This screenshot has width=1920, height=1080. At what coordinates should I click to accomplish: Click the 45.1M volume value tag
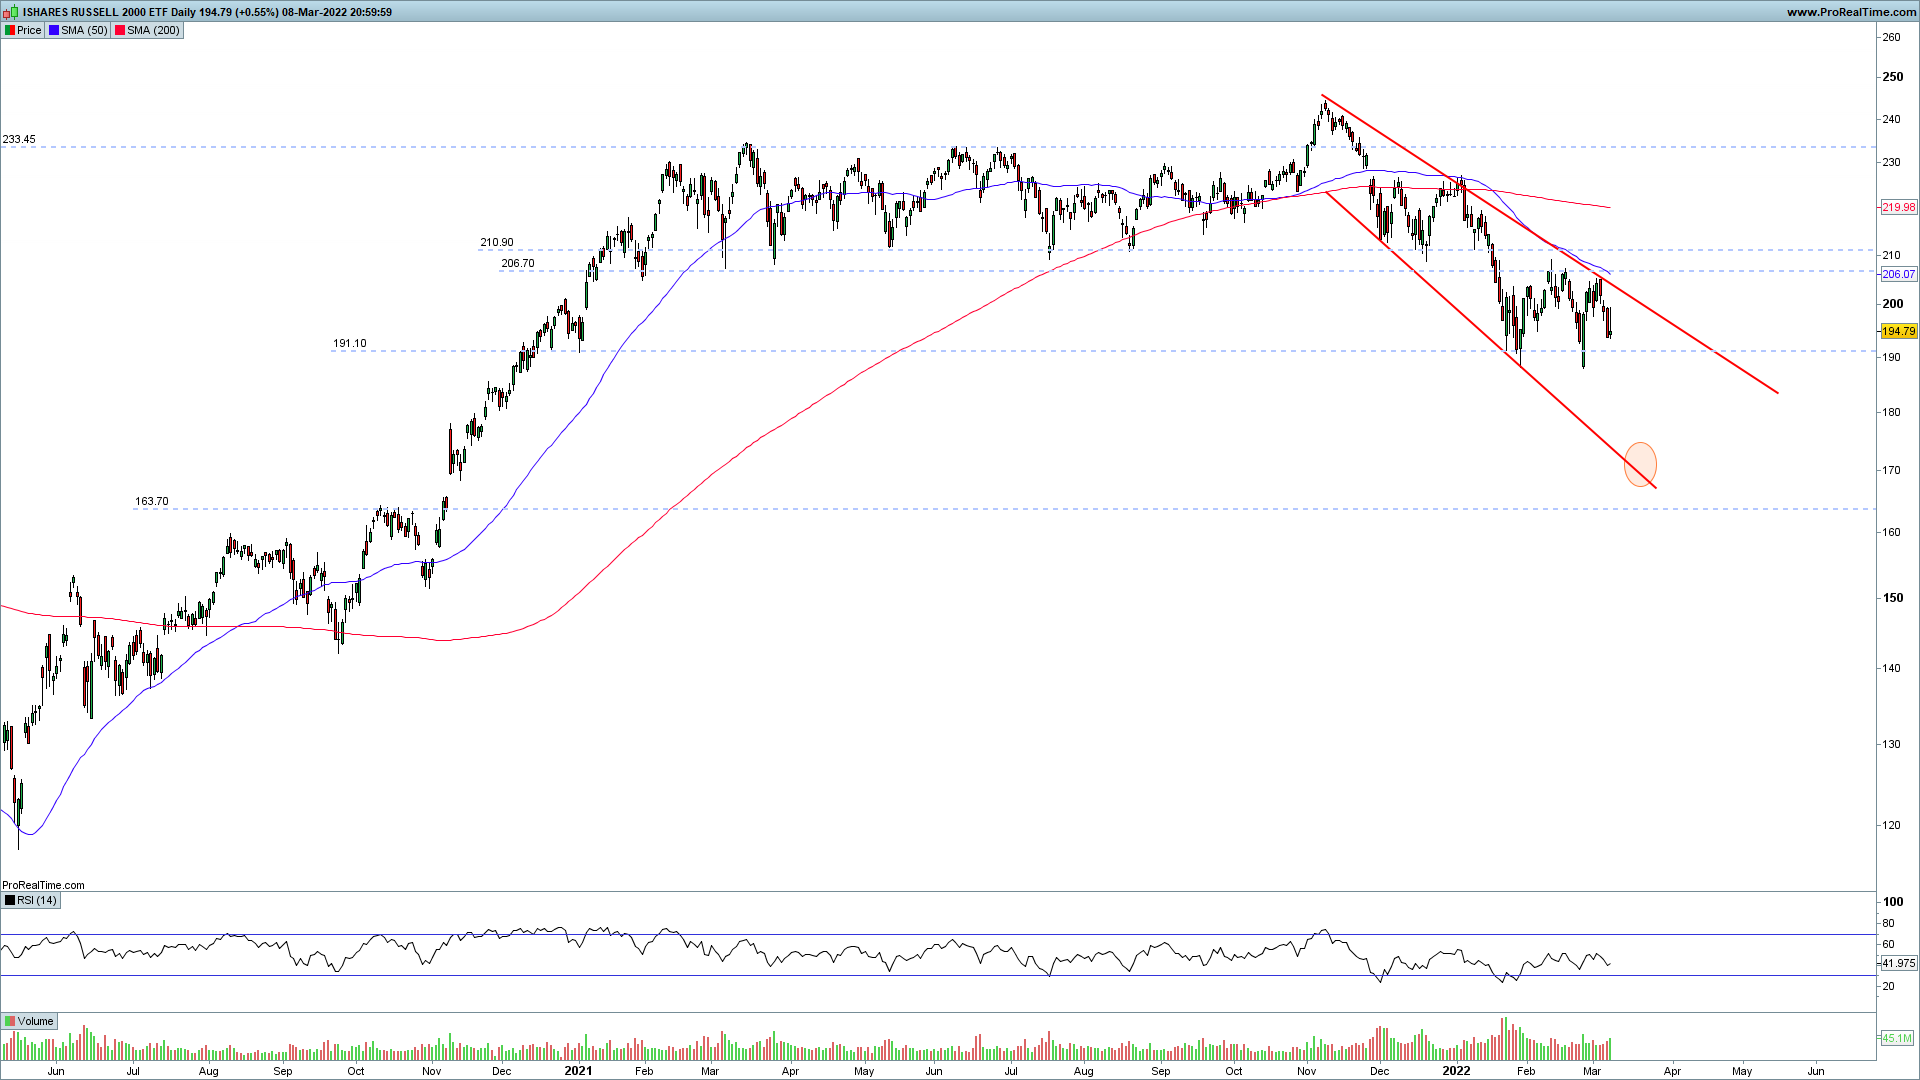pyautogui.click(x=1897, y=1038)
